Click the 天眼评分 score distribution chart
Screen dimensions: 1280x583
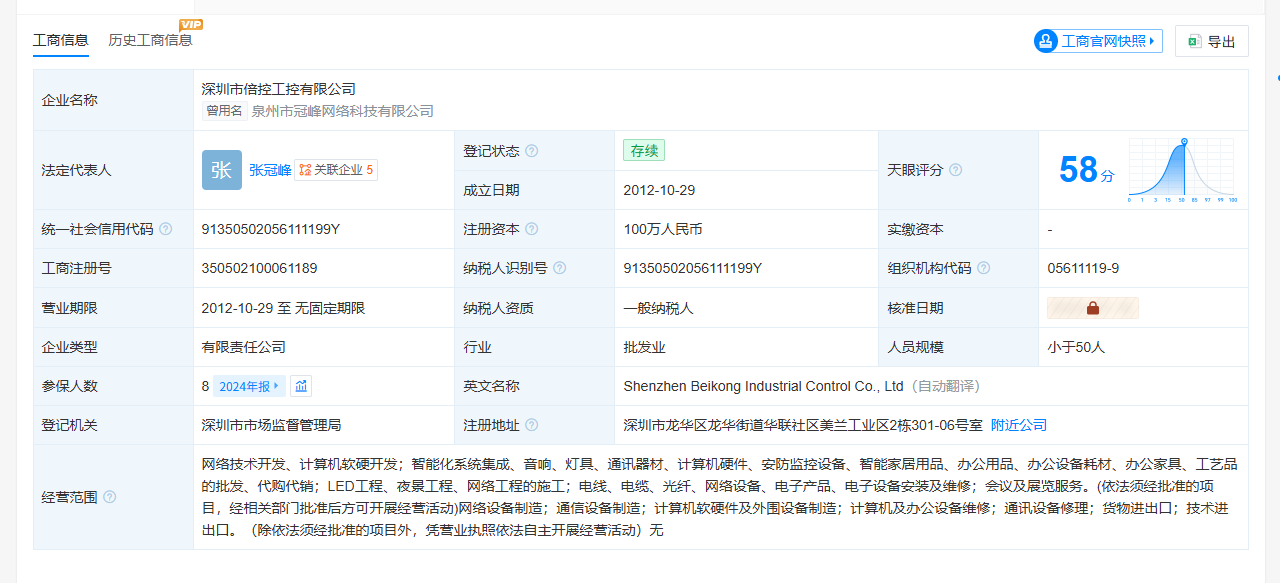(1182, 170)
